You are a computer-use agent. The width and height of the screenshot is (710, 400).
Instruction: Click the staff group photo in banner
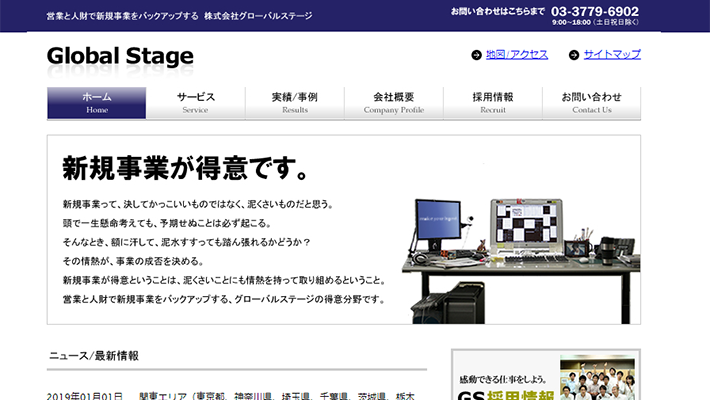[597, 380]
